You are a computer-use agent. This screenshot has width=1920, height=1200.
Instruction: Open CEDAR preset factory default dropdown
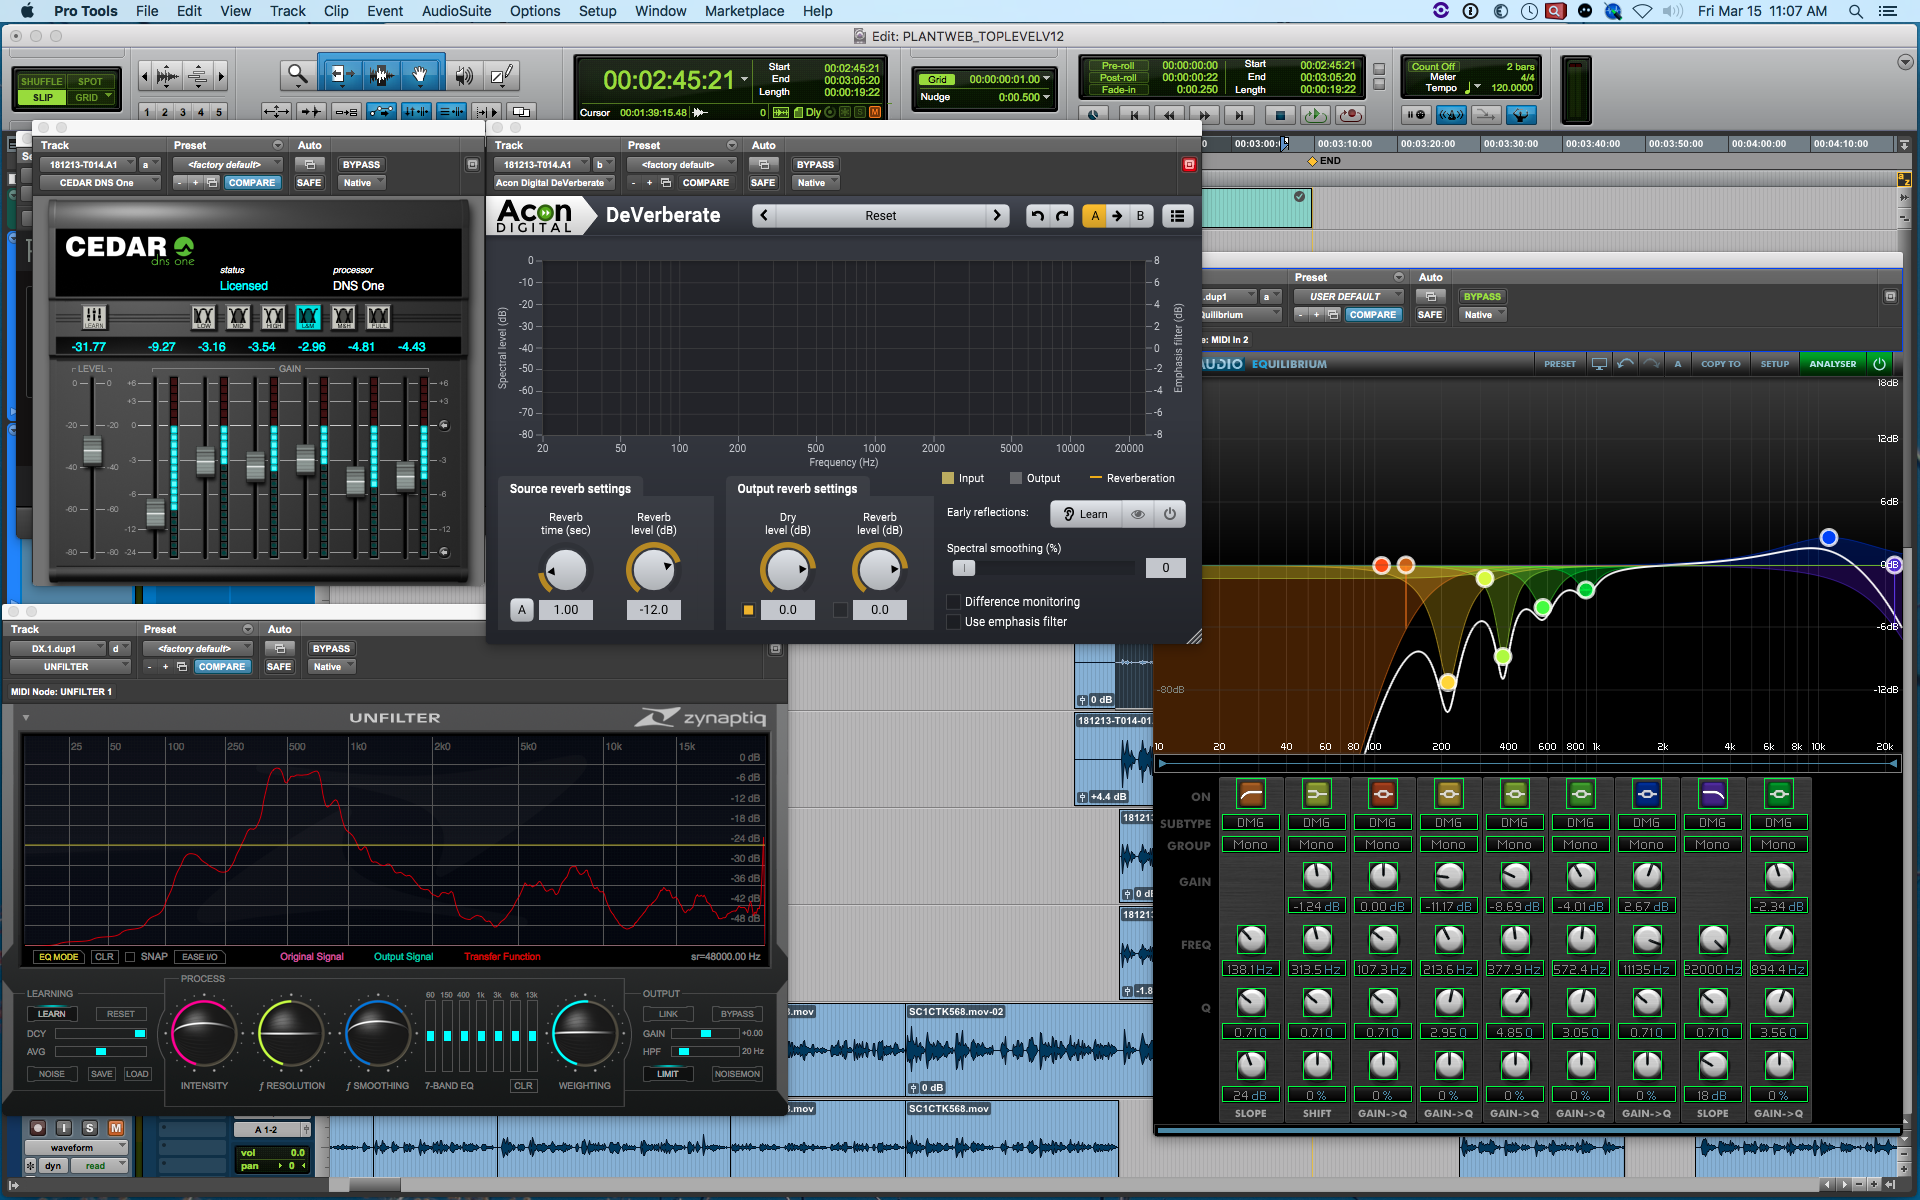(227, 165)
